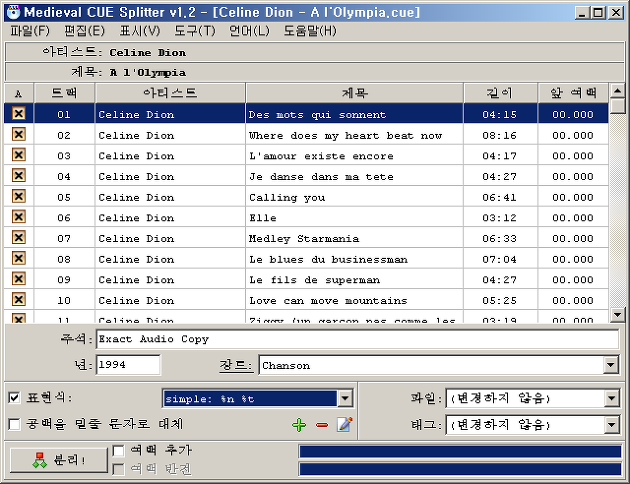Click the 07:04 length cell
The height and width of the screenshot is (484, 630).
point(499,259)
